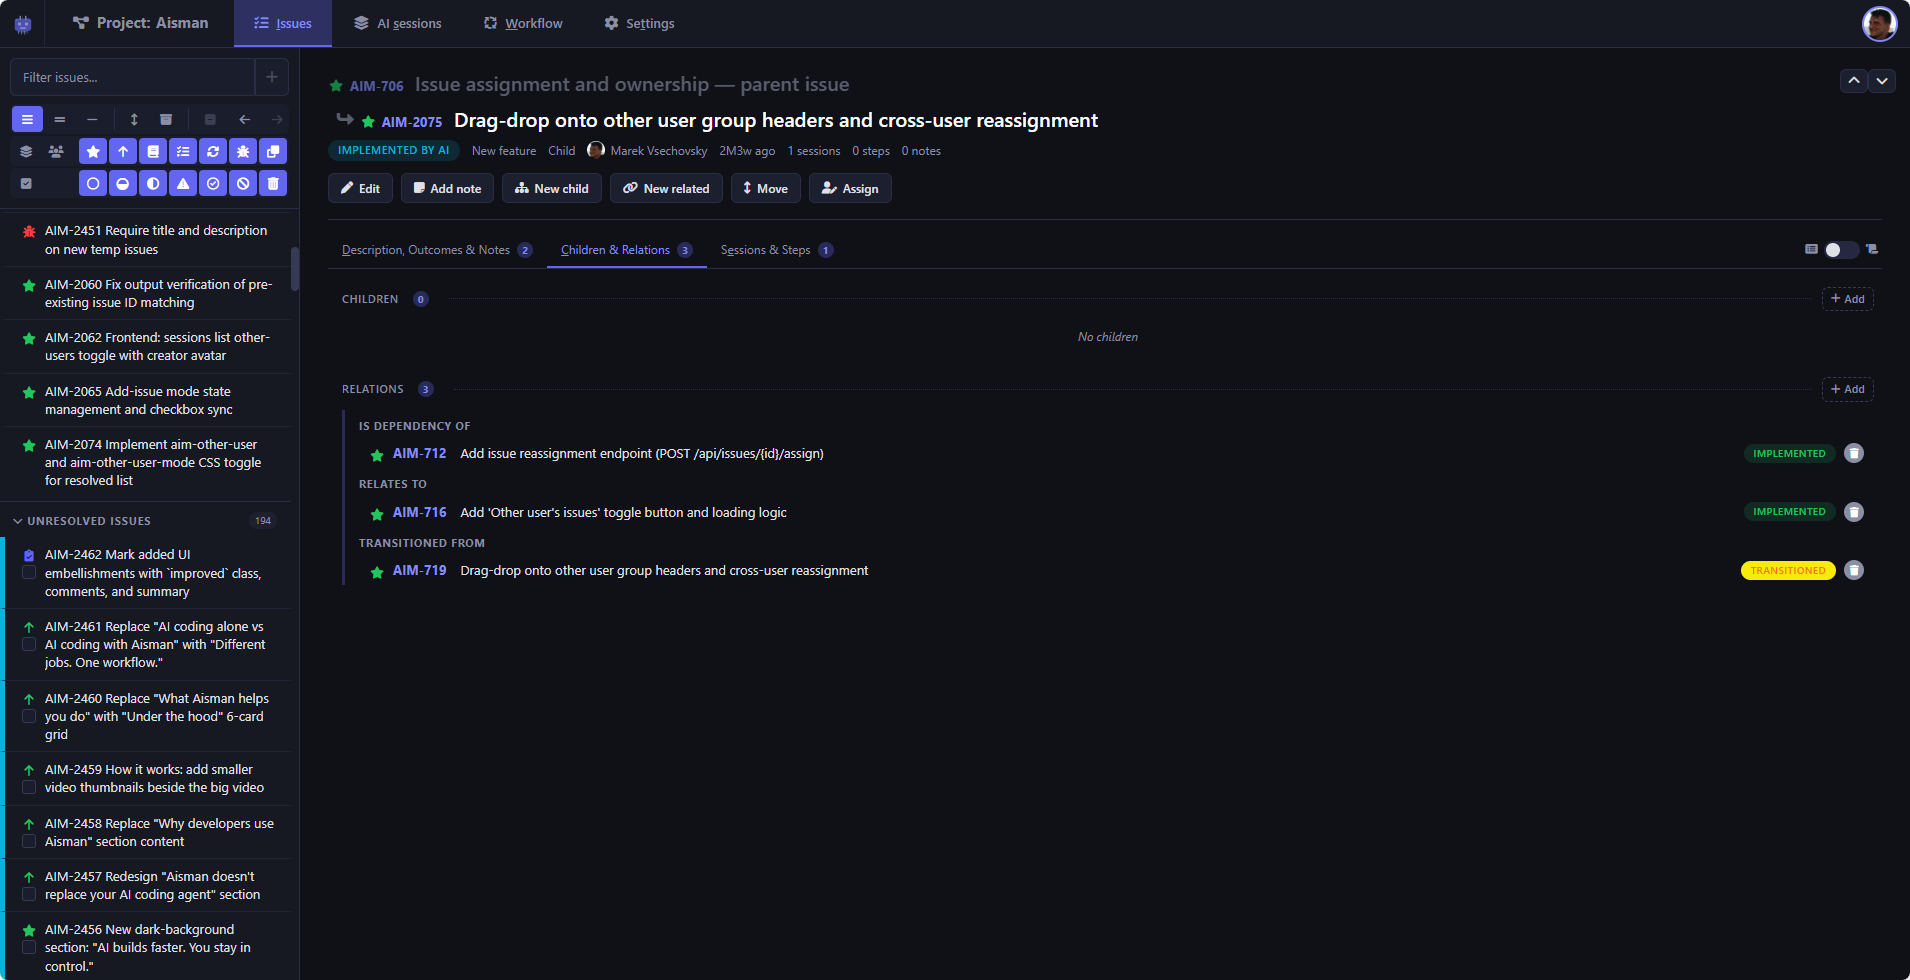Toggle the trash (deleted) status filter
The height and width of the screenshot is (980, 1910).
(273, 184)
